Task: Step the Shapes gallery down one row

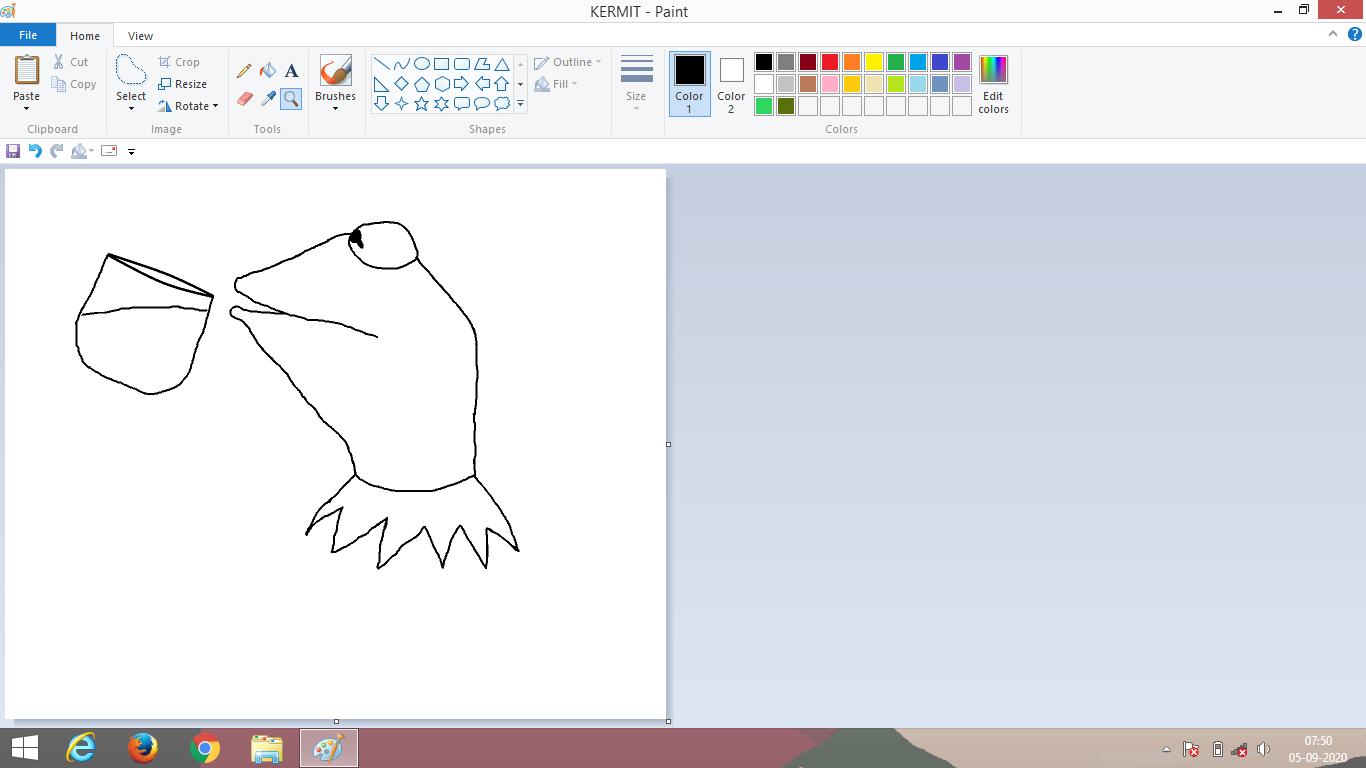Action: [x=520, y=84]
